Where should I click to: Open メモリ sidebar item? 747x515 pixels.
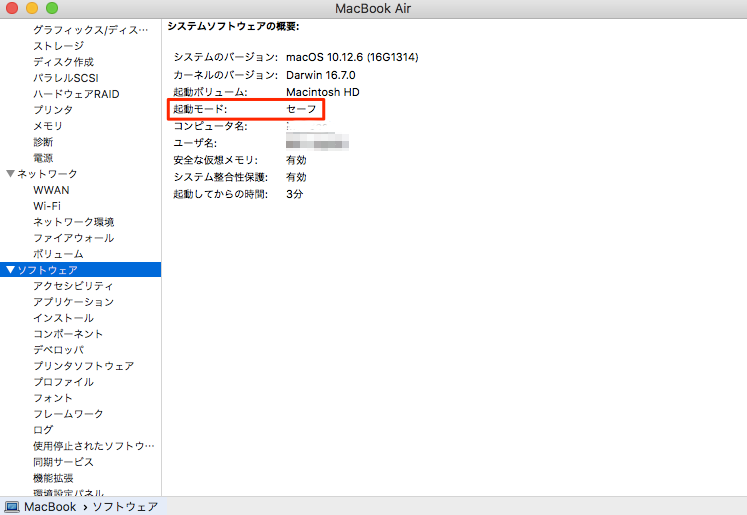pos(48,126)
